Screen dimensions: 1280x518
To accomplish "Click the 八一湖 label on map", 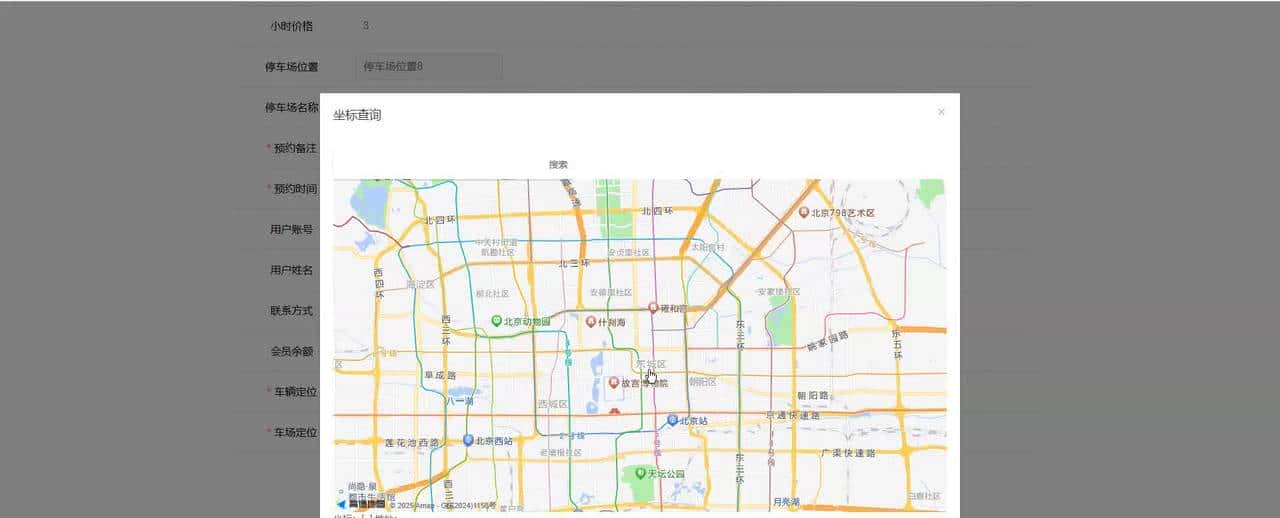I will (461, 400).
